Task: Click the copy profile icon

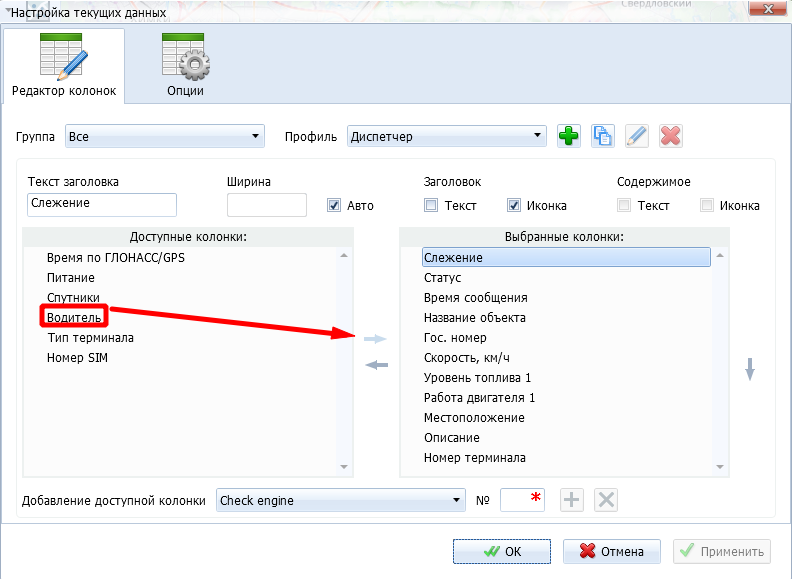Action: [x=602, y=137]
